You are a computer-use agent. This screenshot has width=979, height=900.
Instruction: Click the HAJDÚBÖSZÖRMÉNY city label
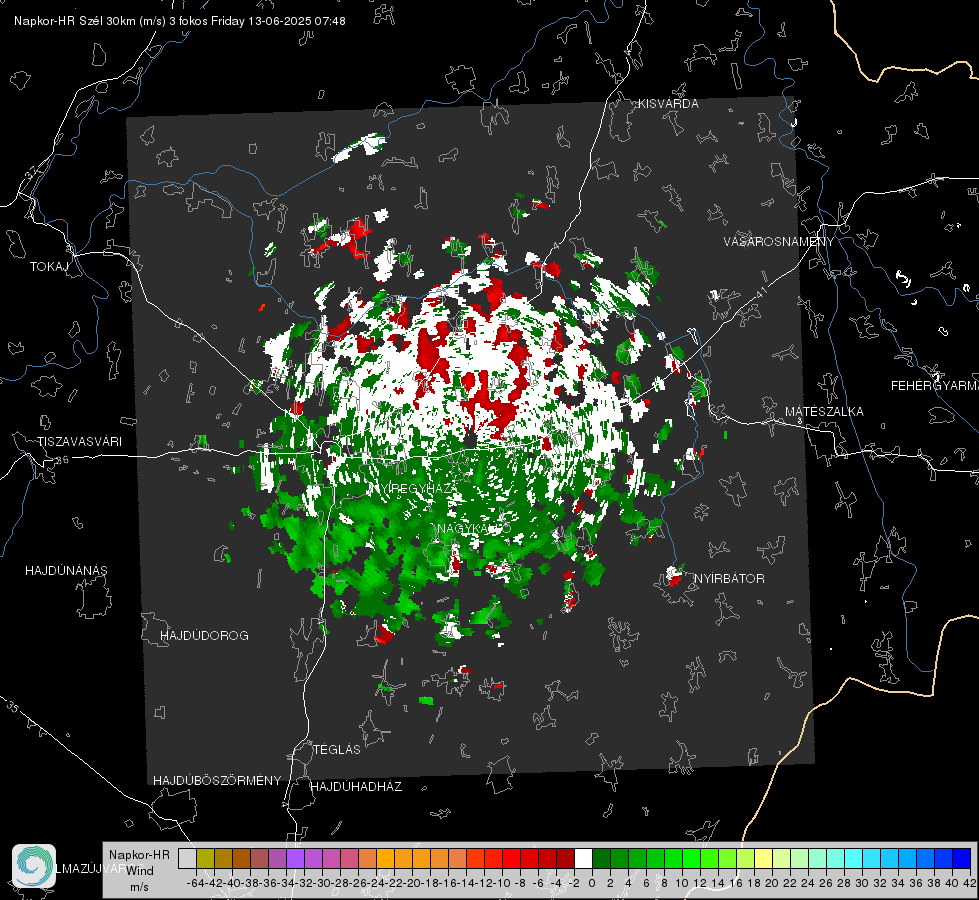217,781
